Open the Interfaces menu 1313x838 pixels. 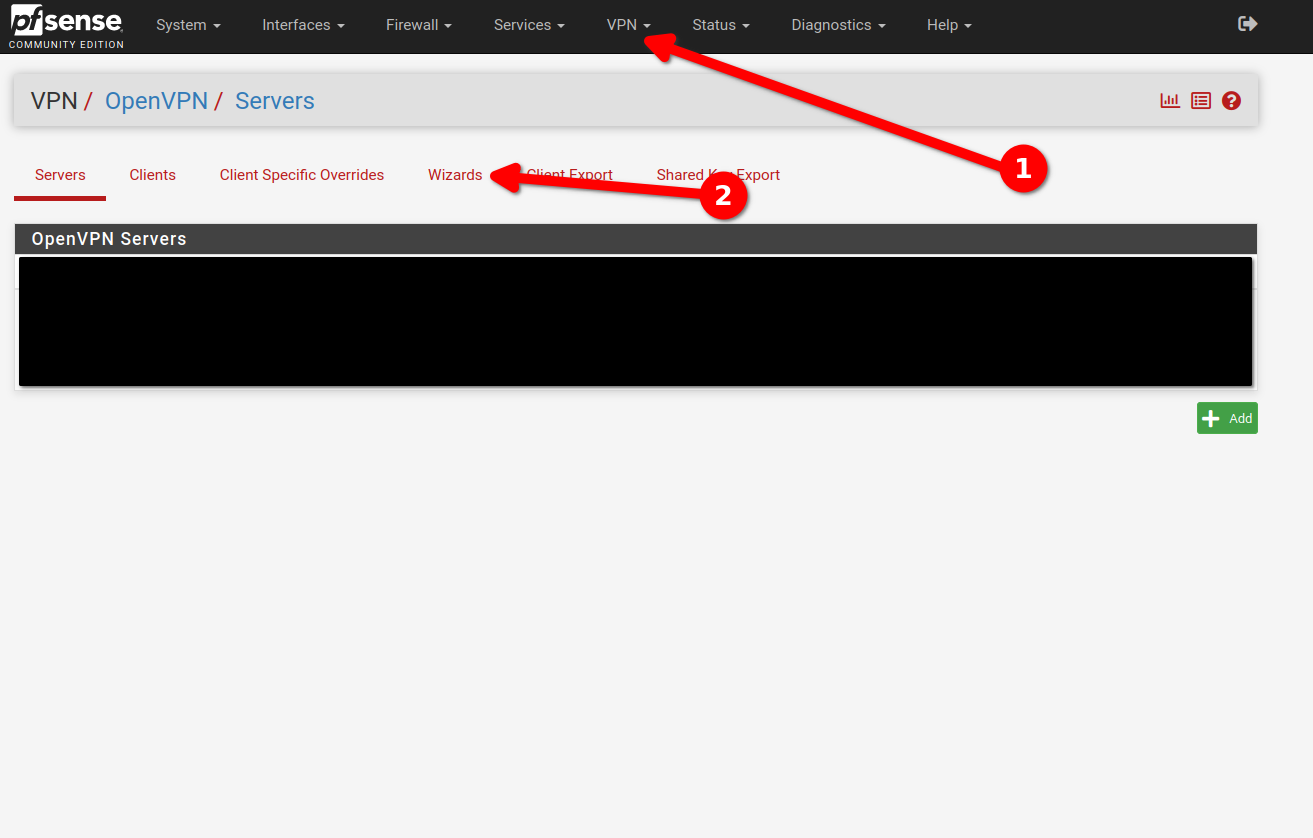(x=303, y=25)
